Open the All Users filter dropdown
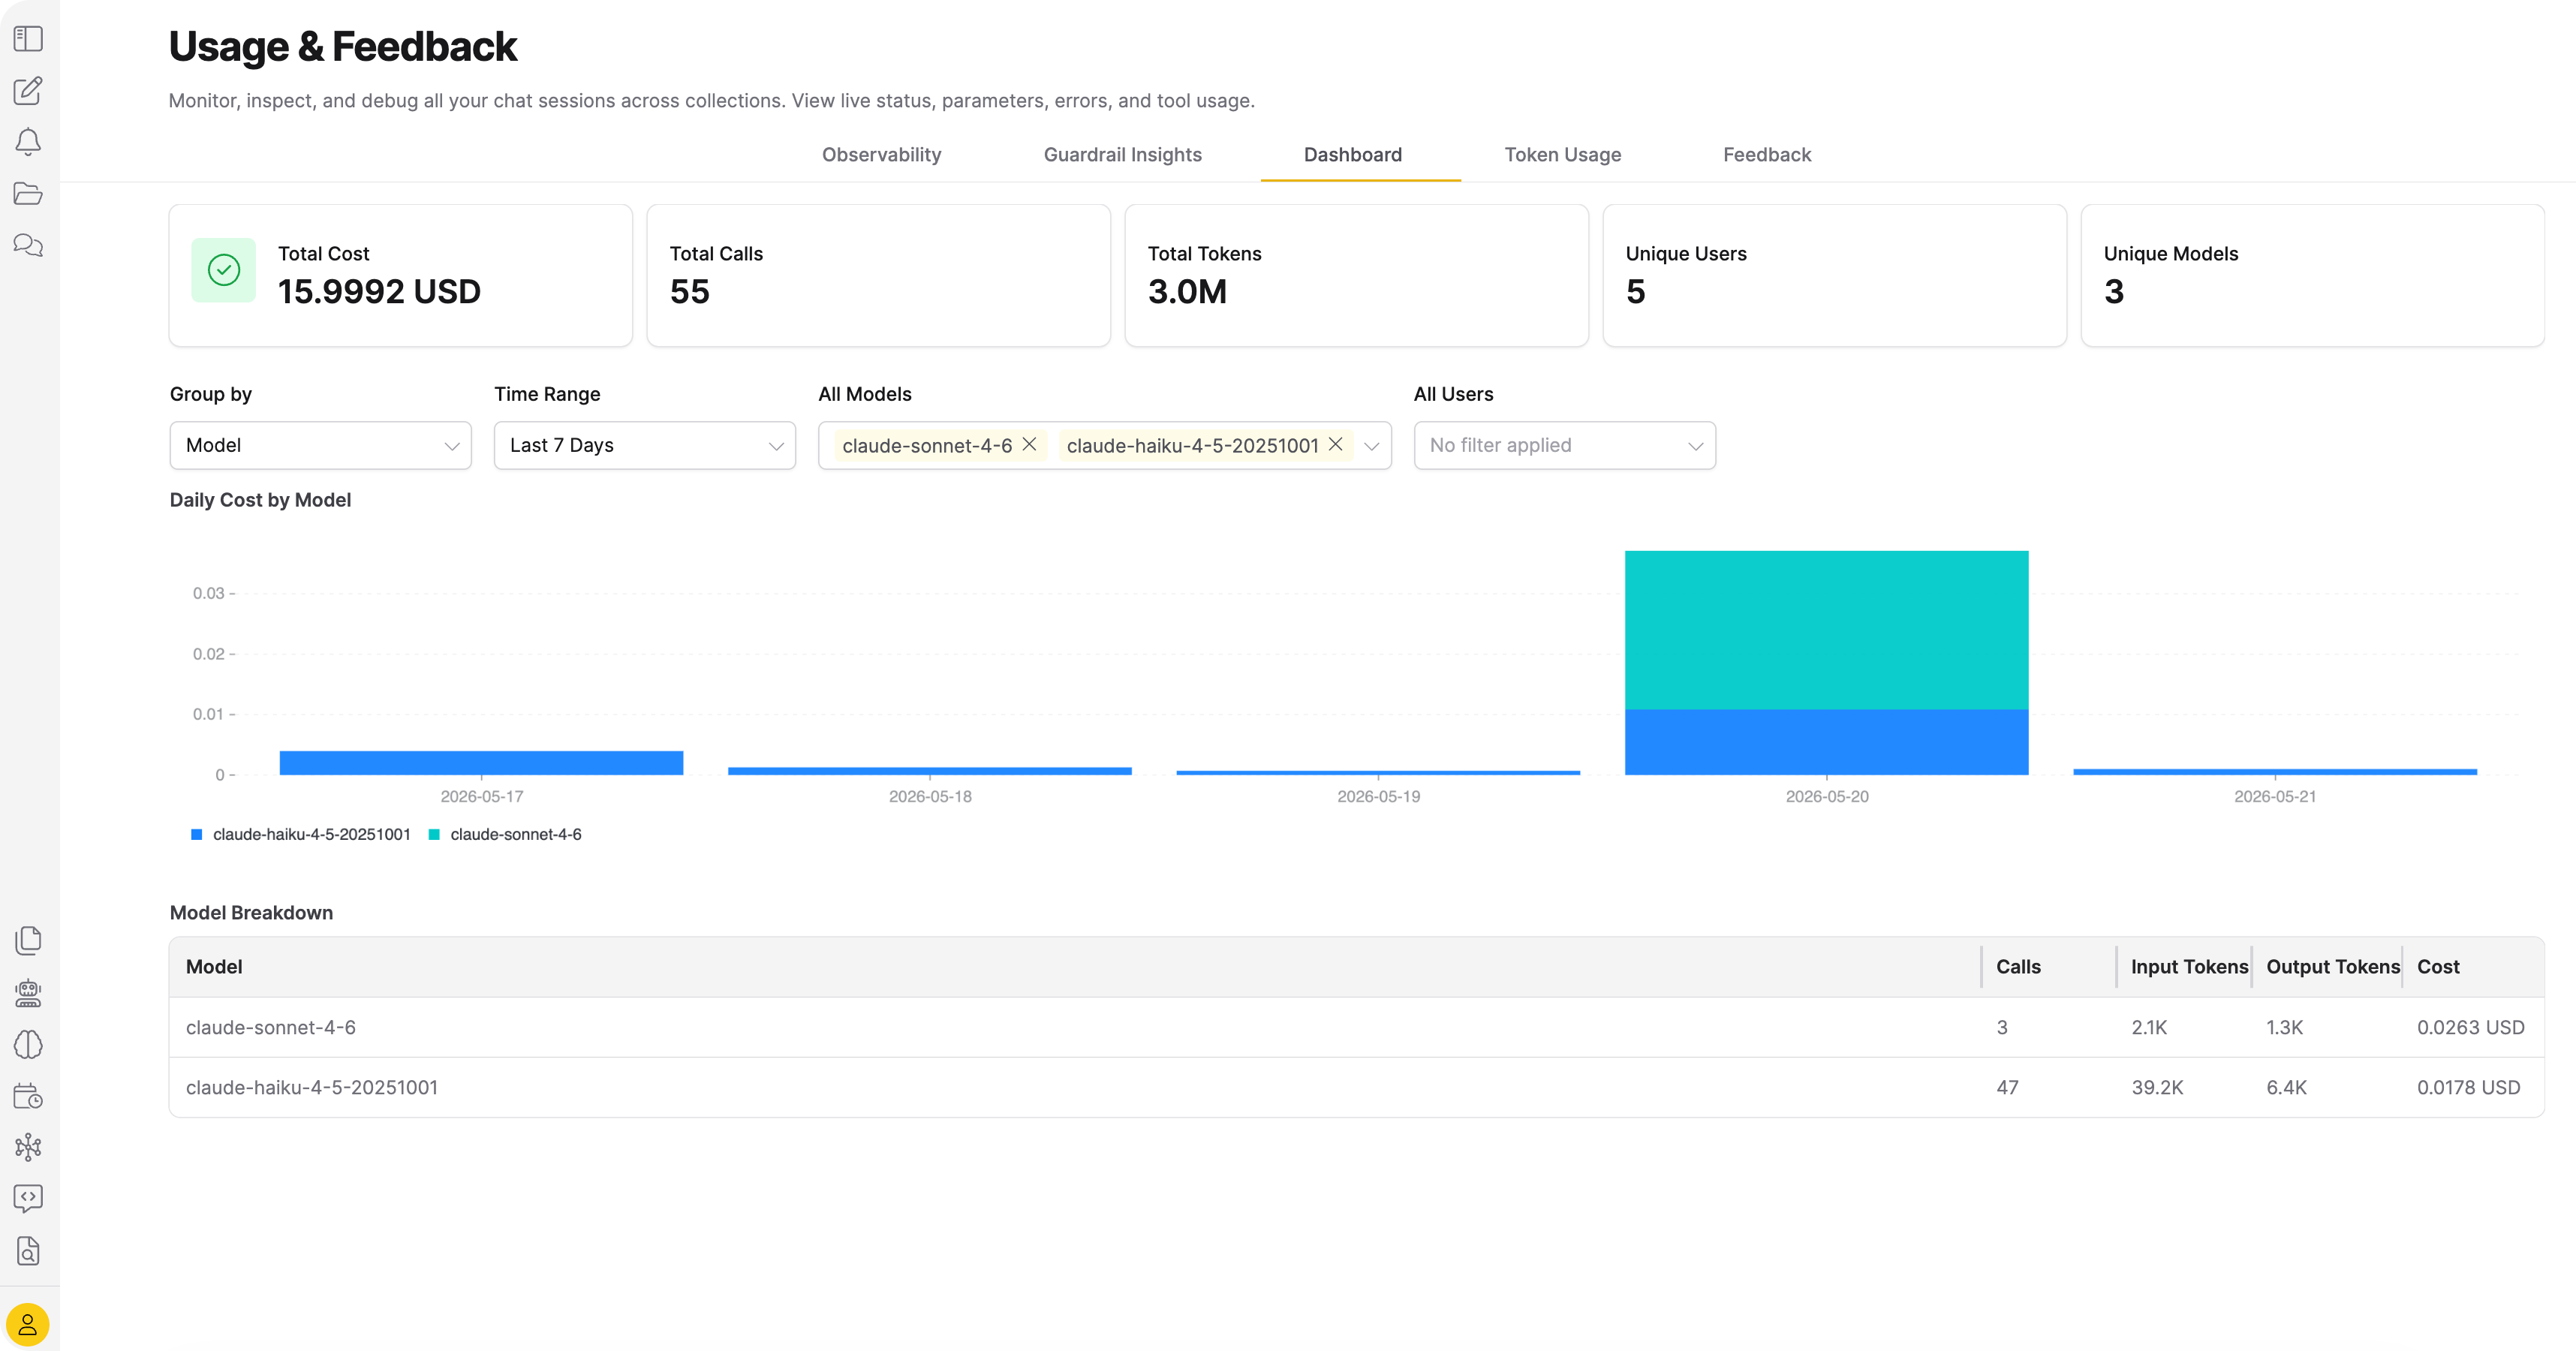Screen dimensions: 2576x1351 click(x=1564, y=445)
